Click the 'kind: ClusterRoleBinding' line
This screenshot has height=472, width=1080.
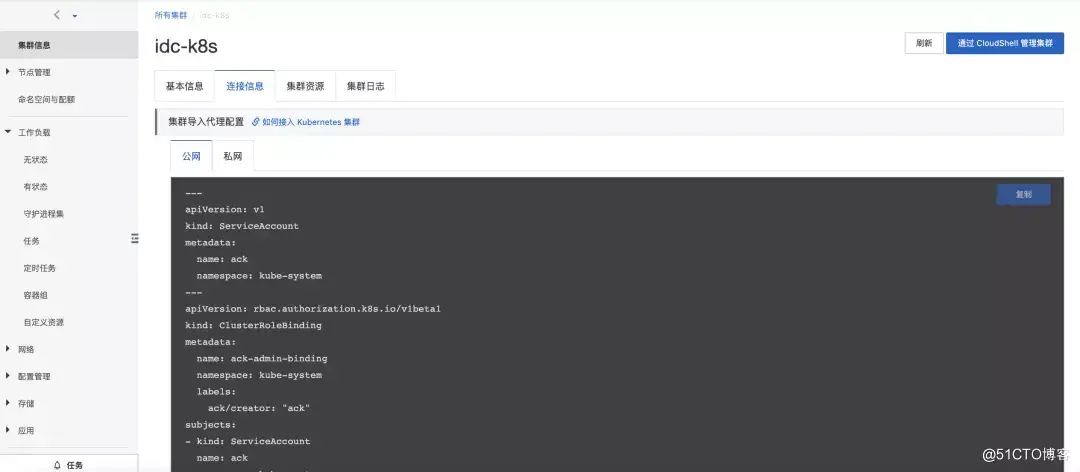[253, 325]
